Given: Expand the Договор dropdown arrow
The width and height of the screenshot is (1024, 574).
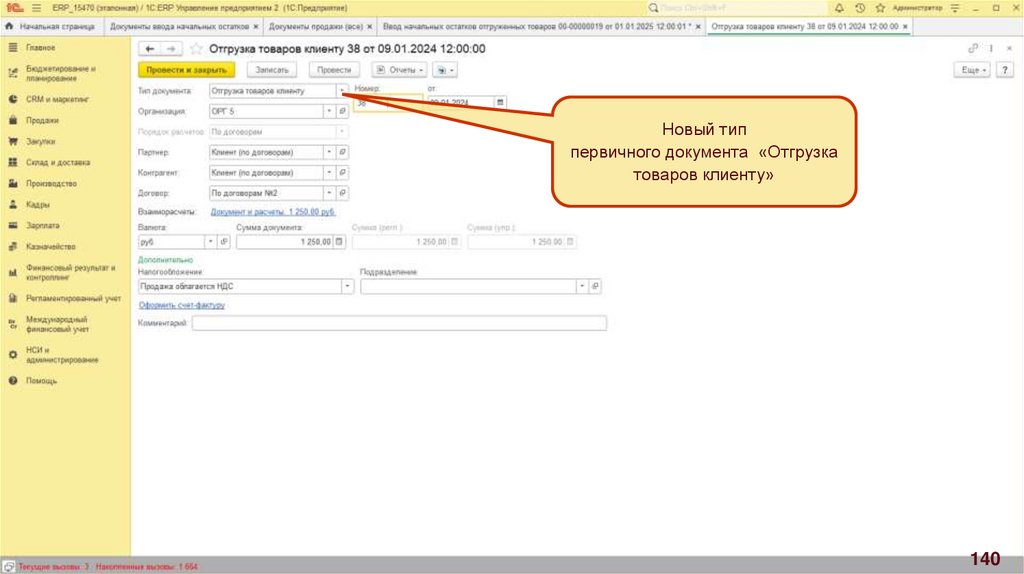Looking at the screenshot, I should 329,193.
